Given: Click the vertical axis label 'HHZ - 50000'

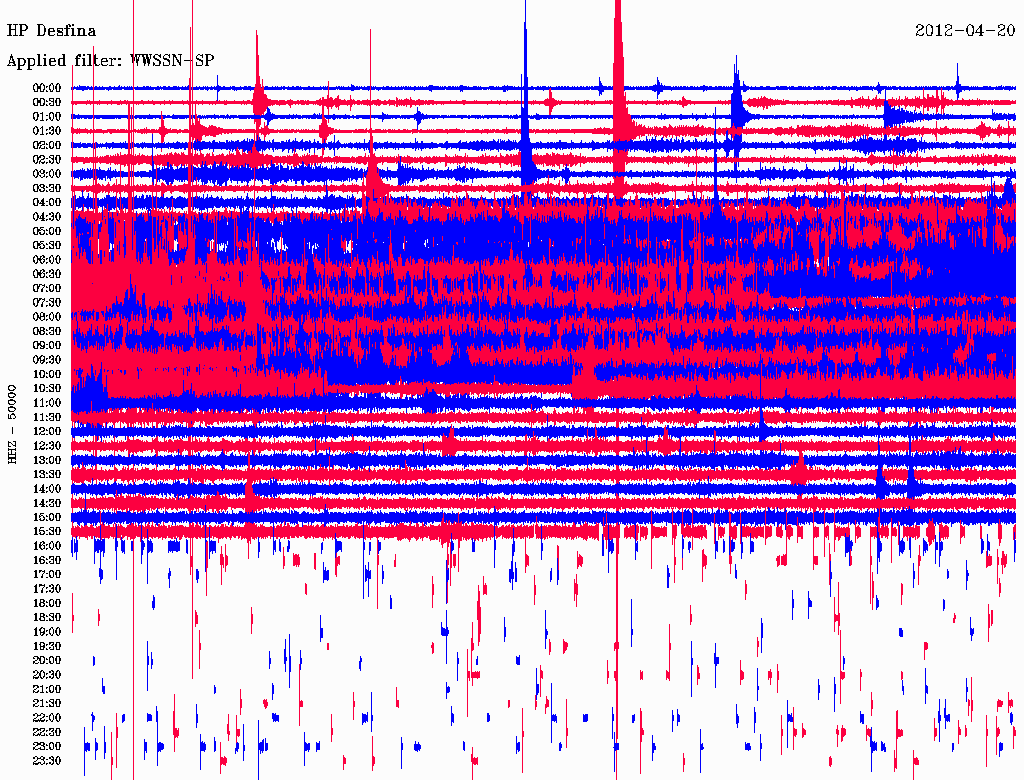Looking at the screenshot, I should (x=12, y=424).
